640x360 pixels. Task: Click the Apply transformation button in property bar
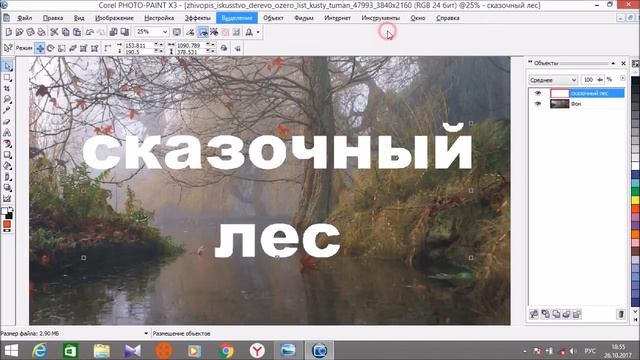pos(238,48)
